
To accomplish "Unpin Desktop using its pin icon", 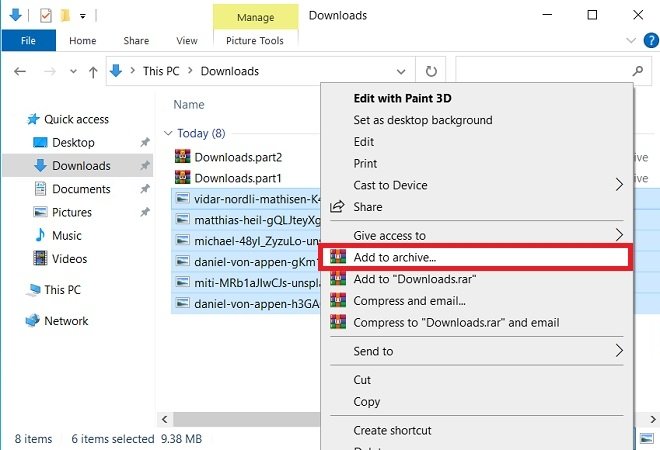I will [x=145, y=142].
